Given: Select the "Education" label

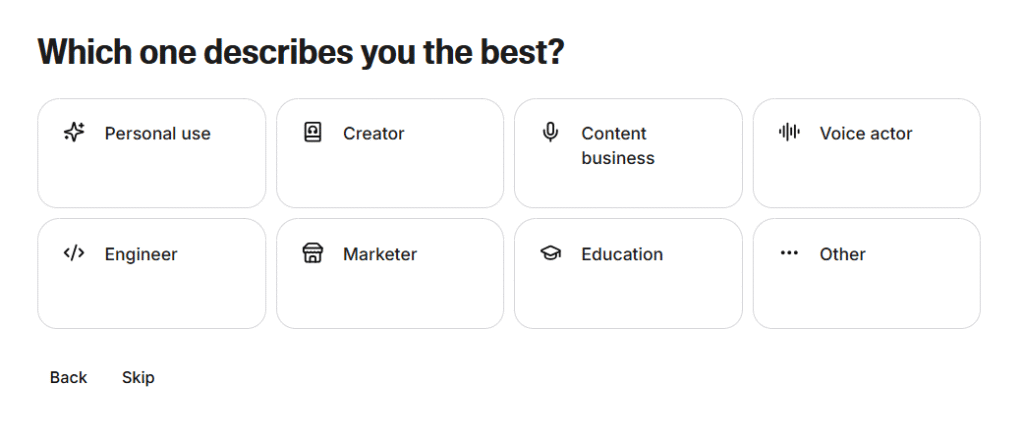Looking at the screenshot, I should (x=622, y=254).
